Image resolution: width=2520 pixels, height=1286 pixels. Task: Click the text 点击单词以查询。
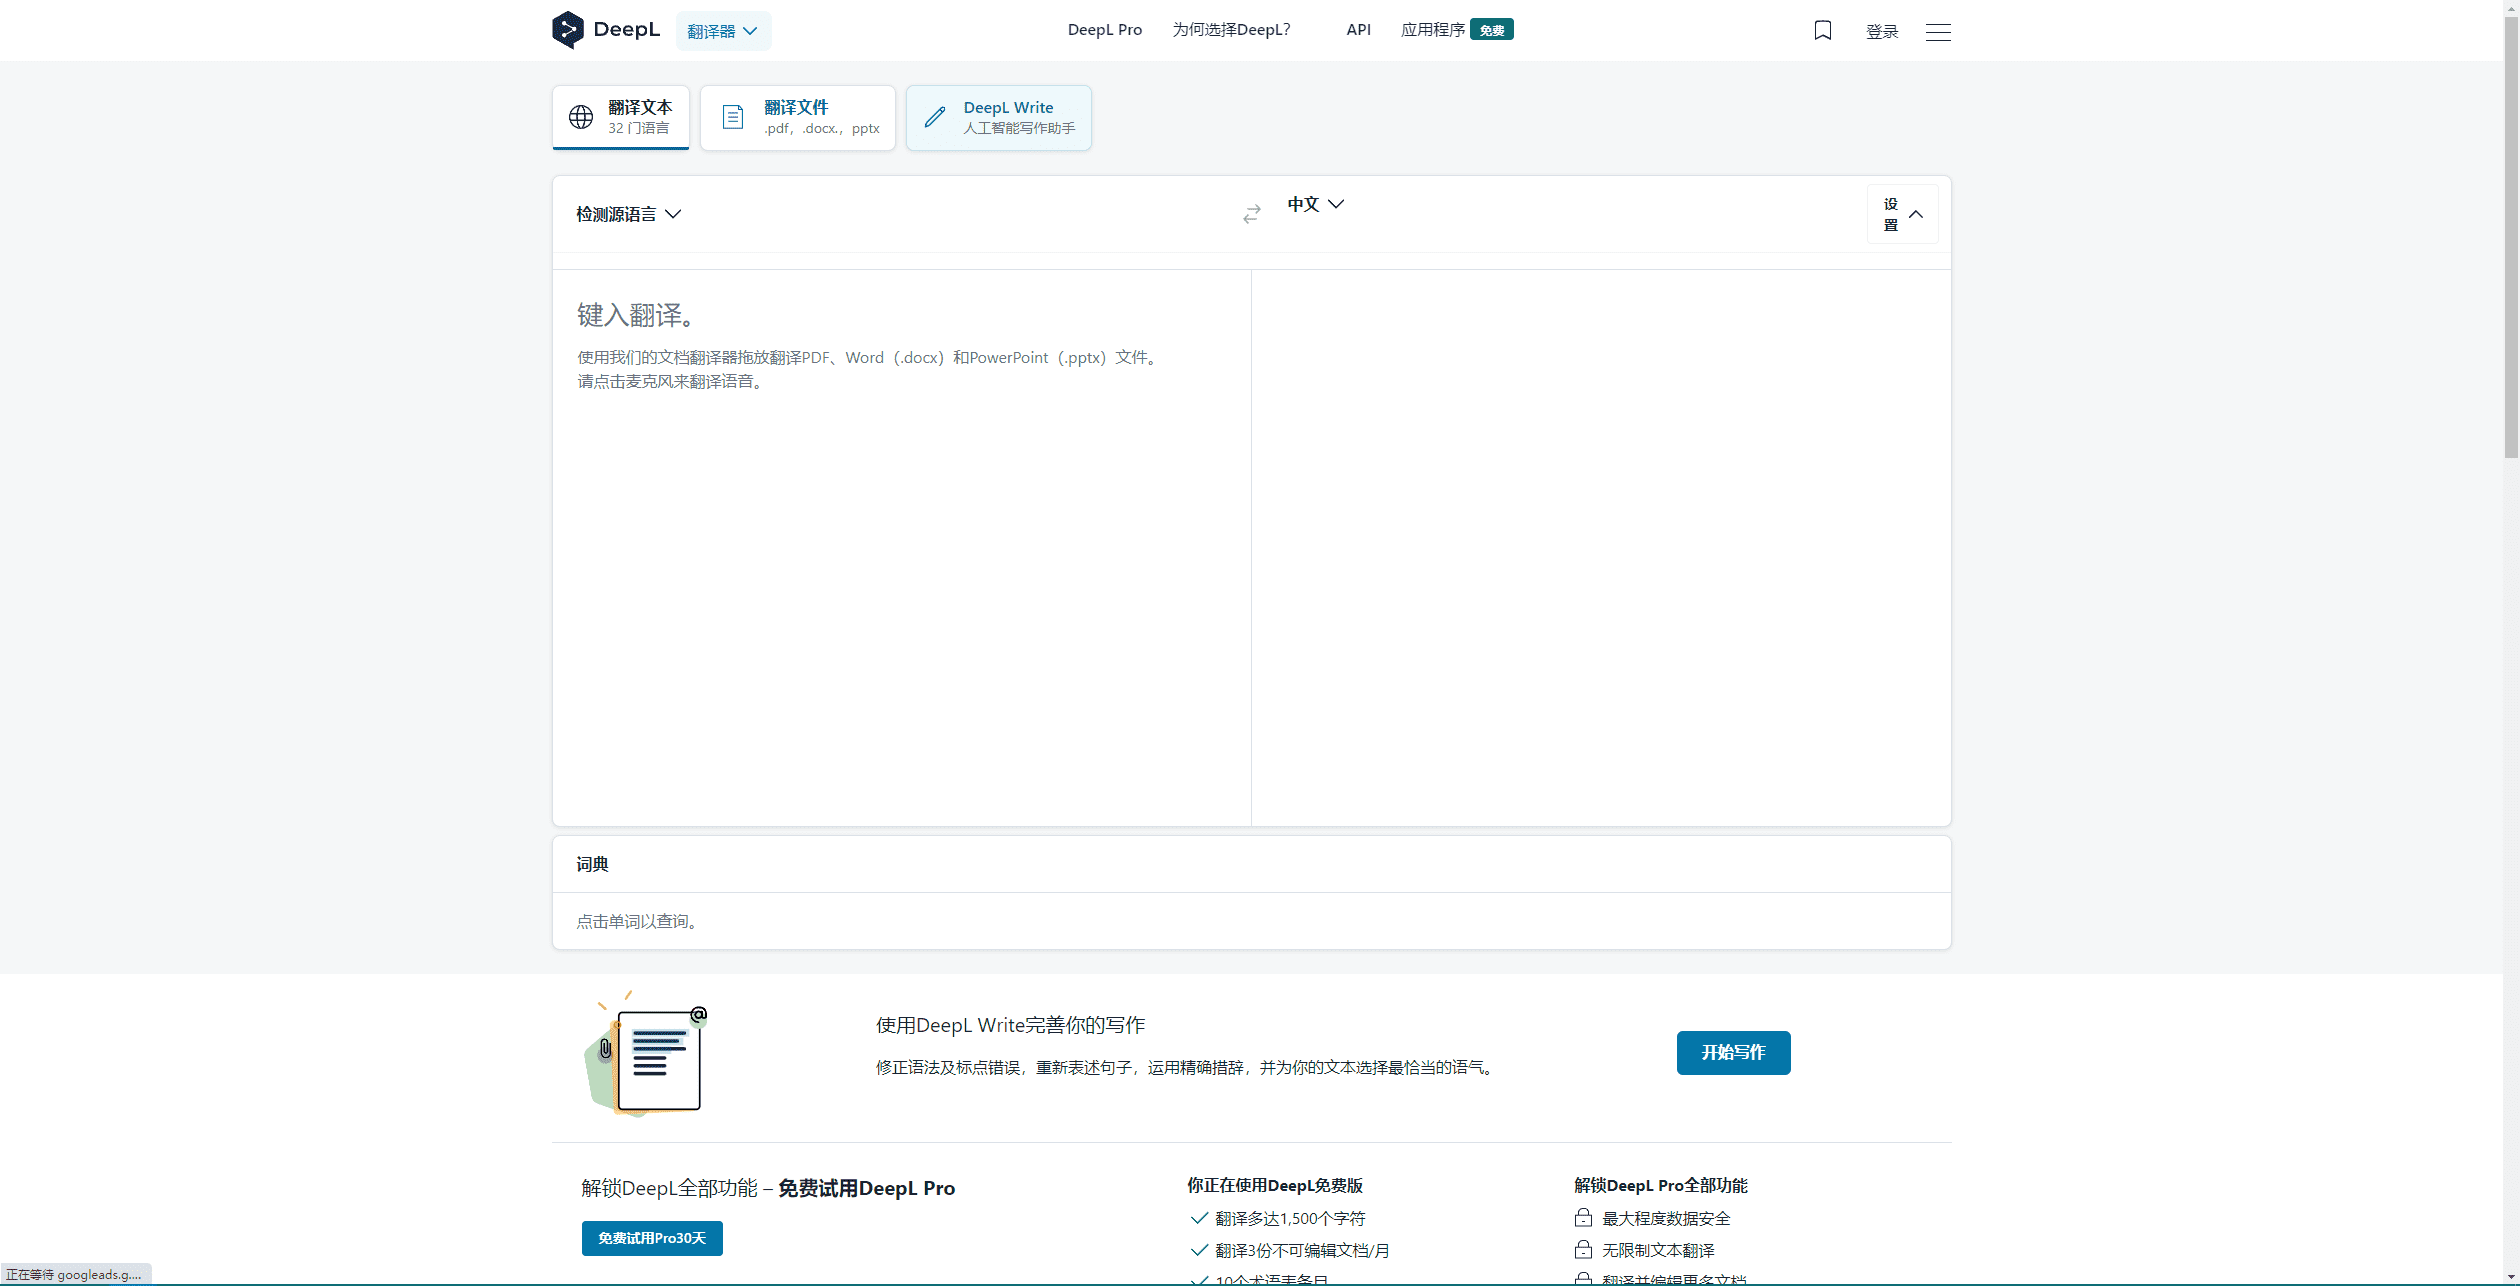click(x=640, y=921)
